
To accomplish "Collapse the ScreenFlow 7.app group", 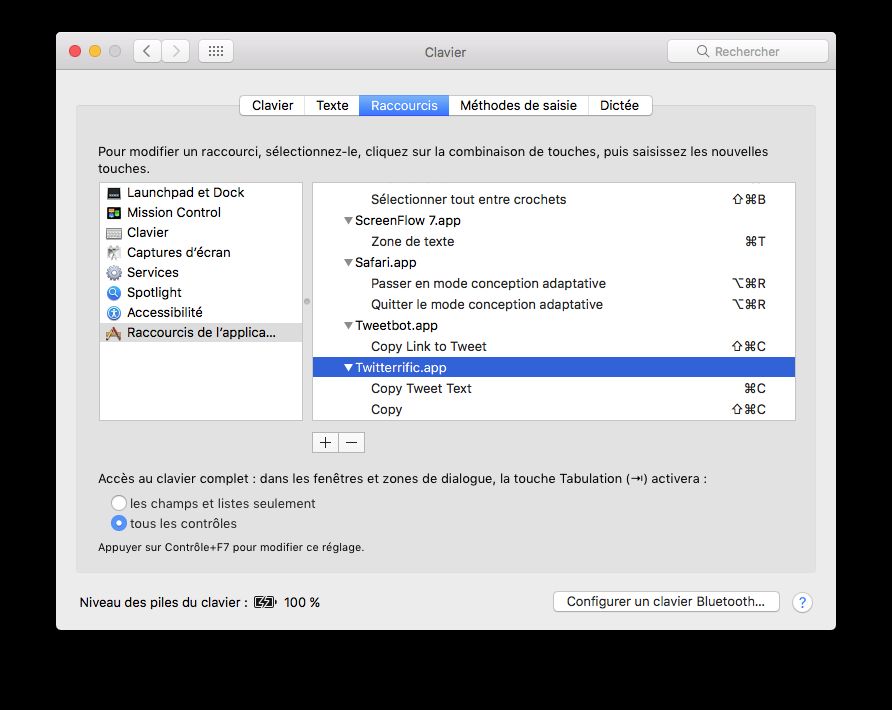I will (x=349, y=221).
